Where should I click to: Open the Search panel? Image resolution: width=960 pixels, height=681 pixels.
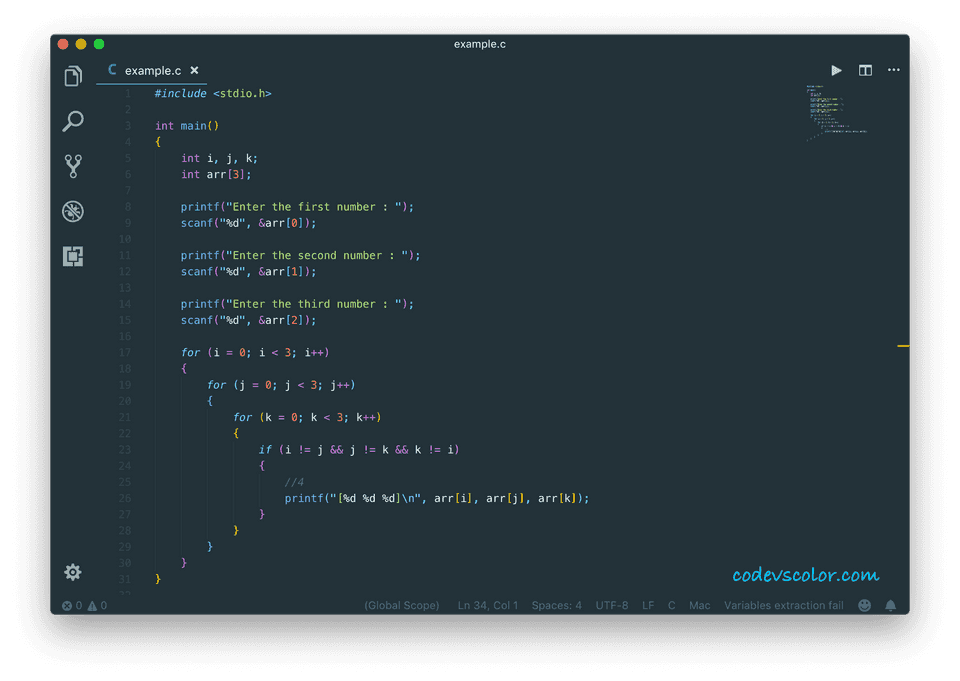[x=72, y=121]
